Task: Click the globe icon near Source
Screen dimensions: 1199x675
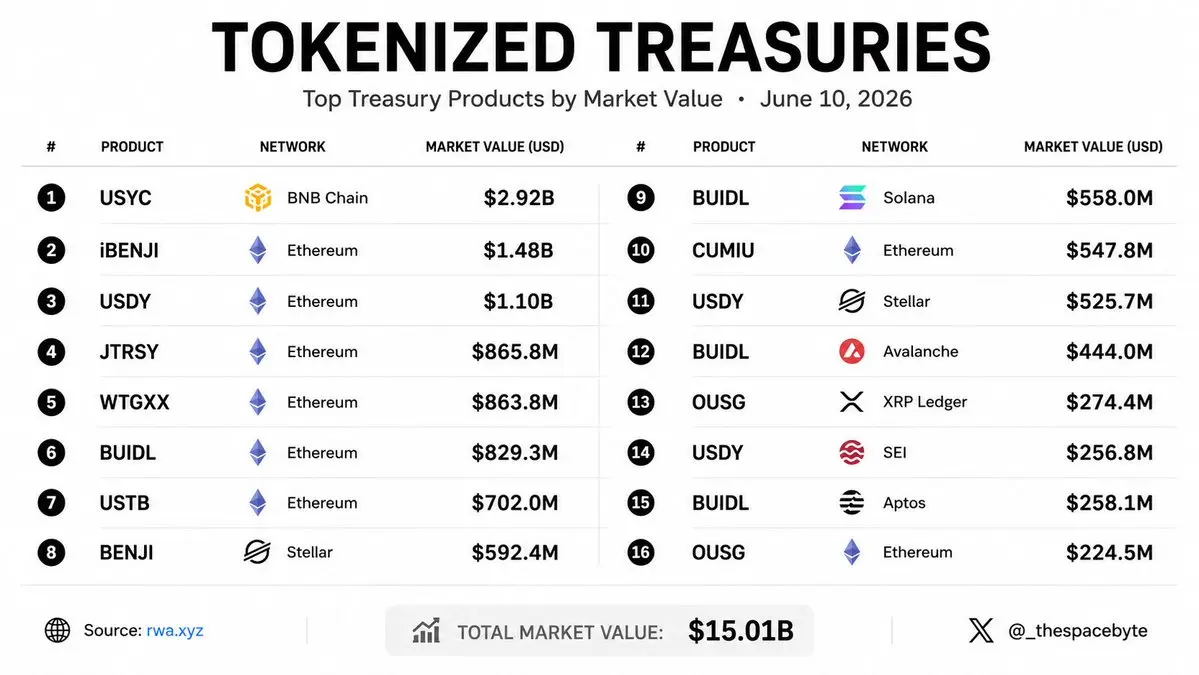Action: [57, 631]
